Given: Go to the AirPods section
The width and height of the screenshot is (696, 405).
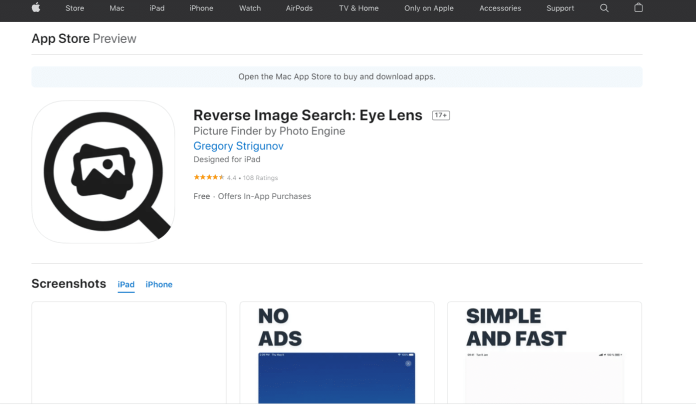Looking at the screenshot, I should click(x=299, y=8).
